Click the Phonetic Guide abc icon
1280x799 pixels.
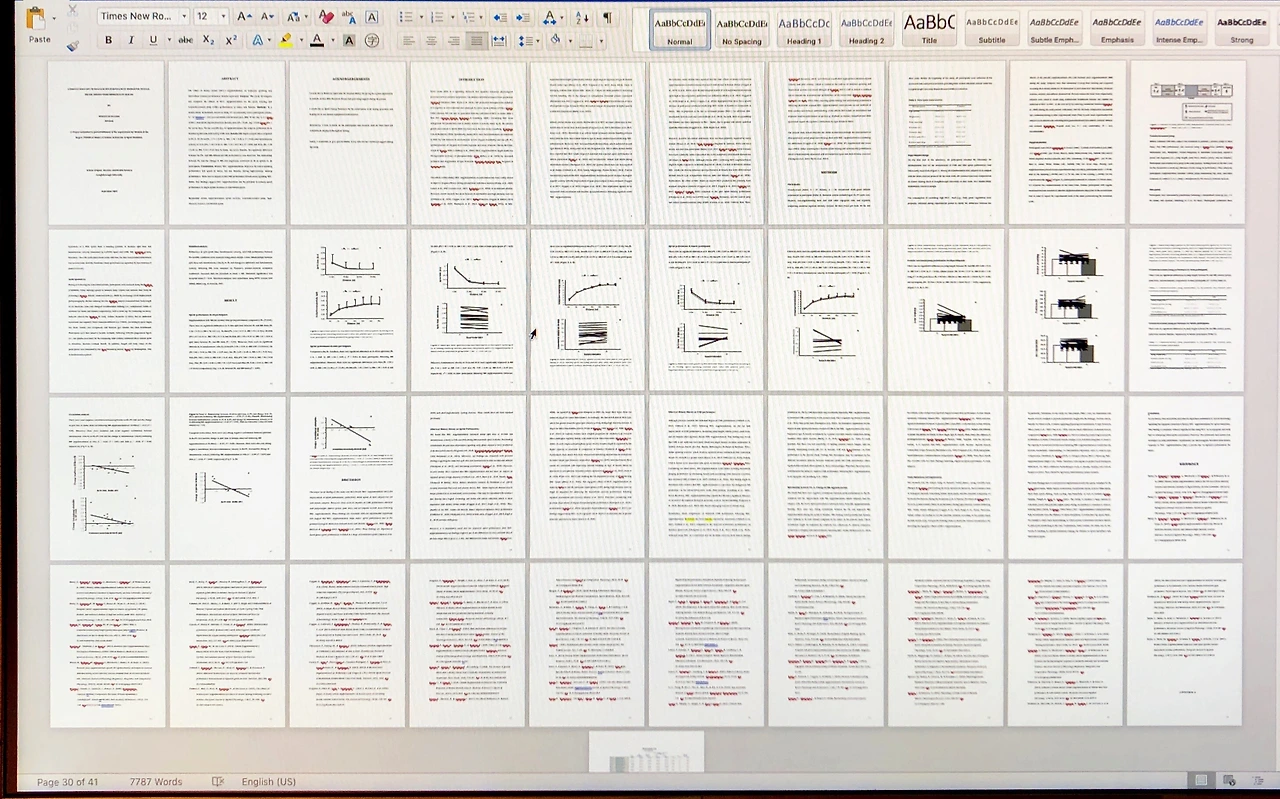pyautogui.click(x=349, y=16)
